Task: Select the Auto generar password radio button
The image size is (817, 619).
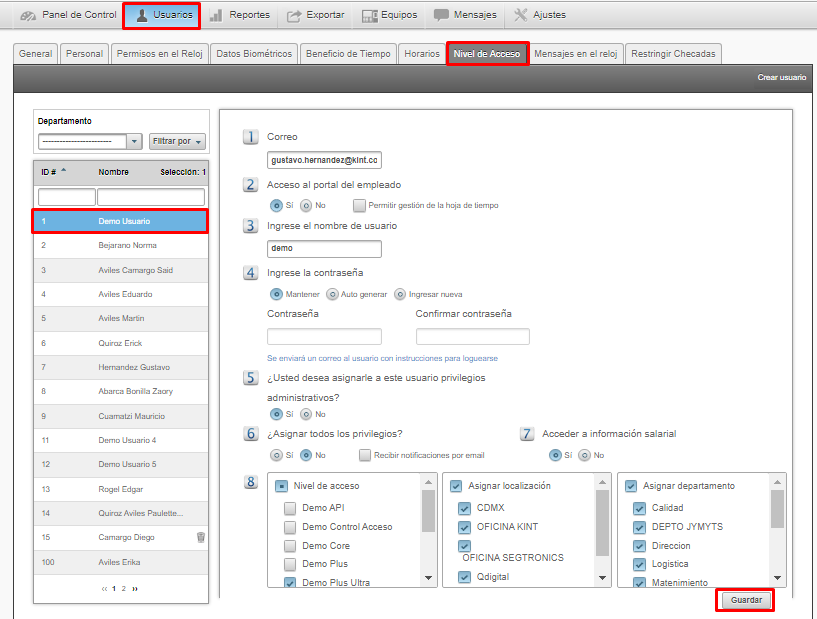Action: (x=332, y=294)
